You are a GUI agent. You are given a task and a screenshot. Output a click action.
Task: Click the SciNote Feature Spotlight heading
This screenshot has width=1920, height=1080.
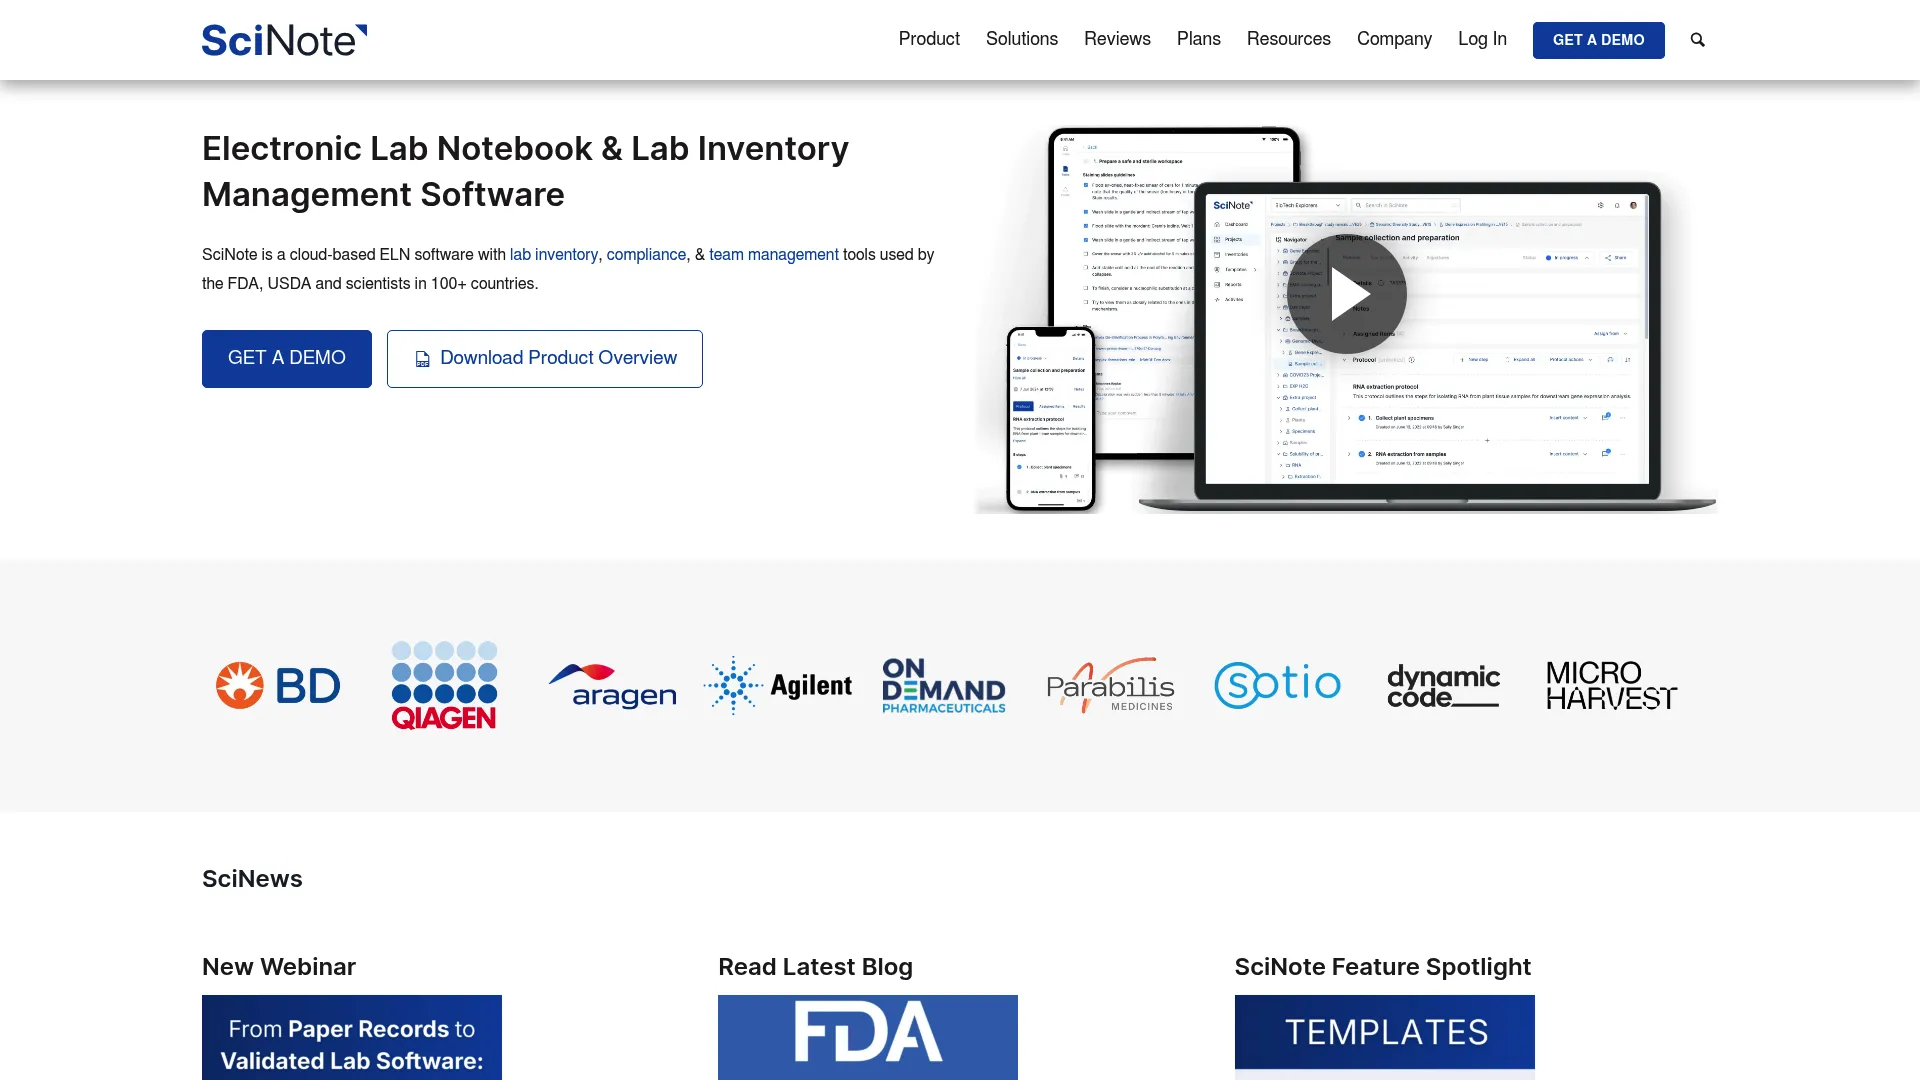point(1383,967)
